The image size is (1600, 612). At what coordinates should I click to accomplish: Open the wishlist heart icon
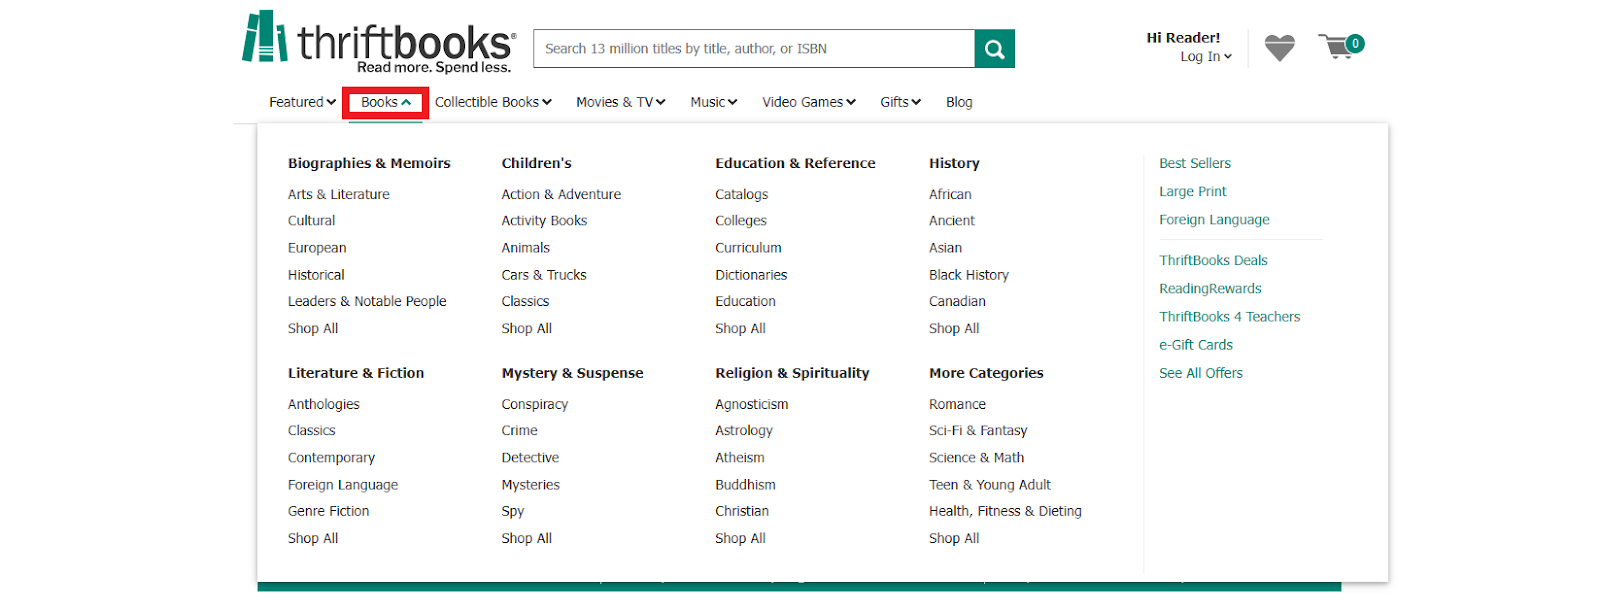click(1279, 48)
